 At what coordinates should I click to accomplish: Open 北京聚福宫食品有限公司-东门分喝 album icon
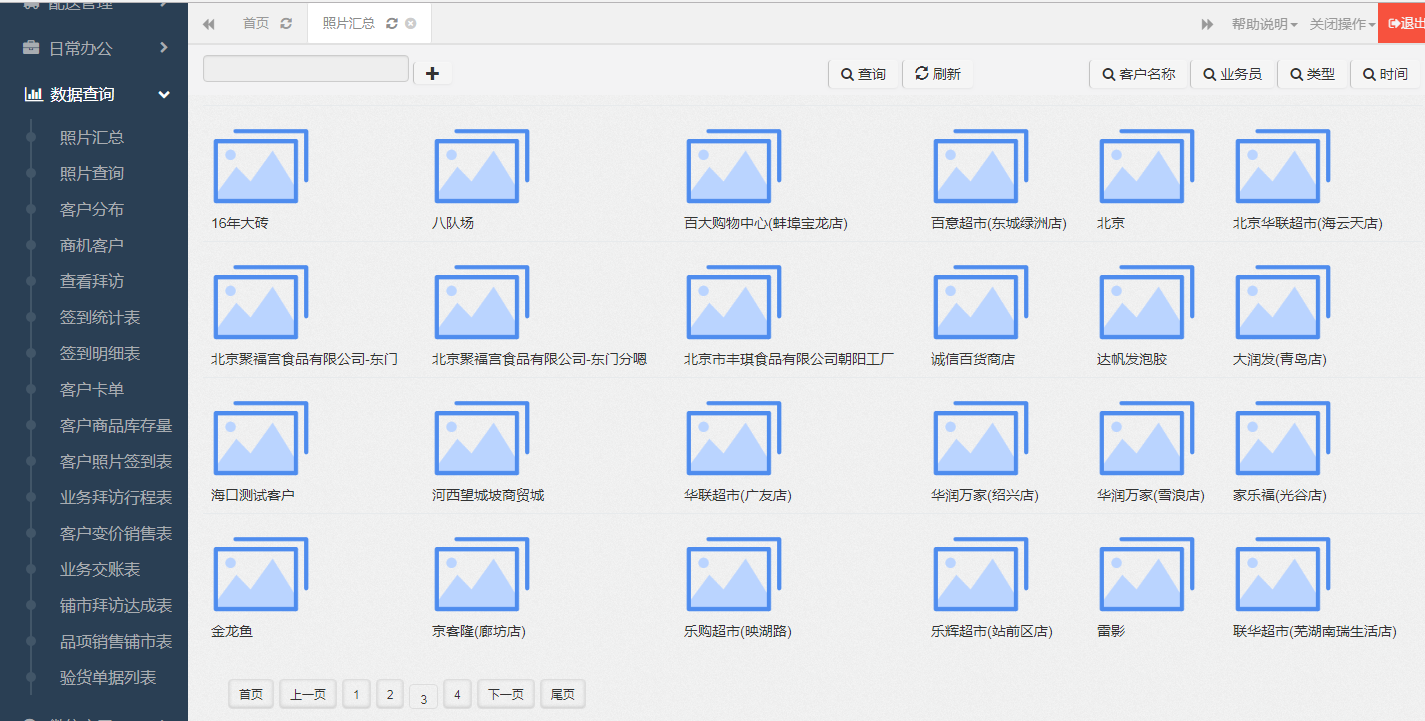(x=481, y=302)
